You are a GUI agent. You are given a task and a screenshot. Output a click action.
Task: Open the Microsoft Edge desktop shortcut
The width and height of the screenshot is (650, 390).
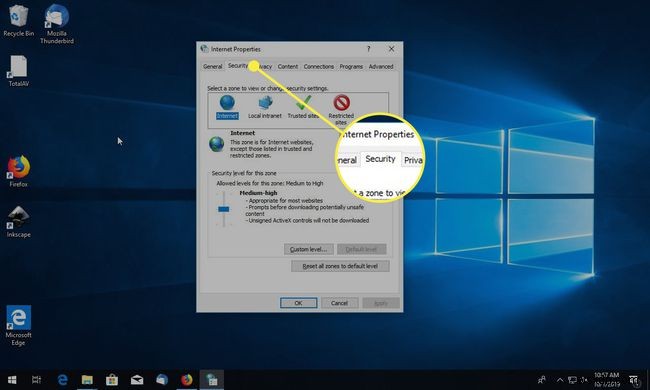pyautogui.click(x=18, y=325)
